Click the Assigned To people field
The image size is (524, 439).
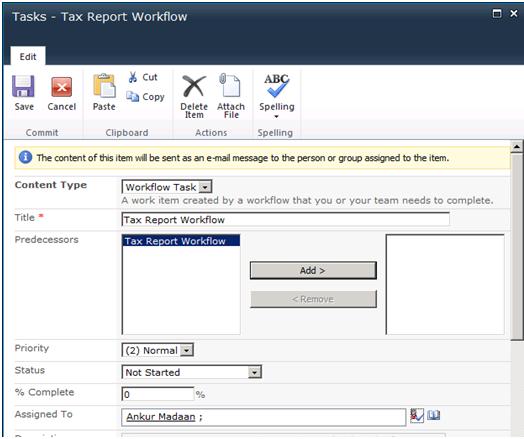click(x=264, y=417)
